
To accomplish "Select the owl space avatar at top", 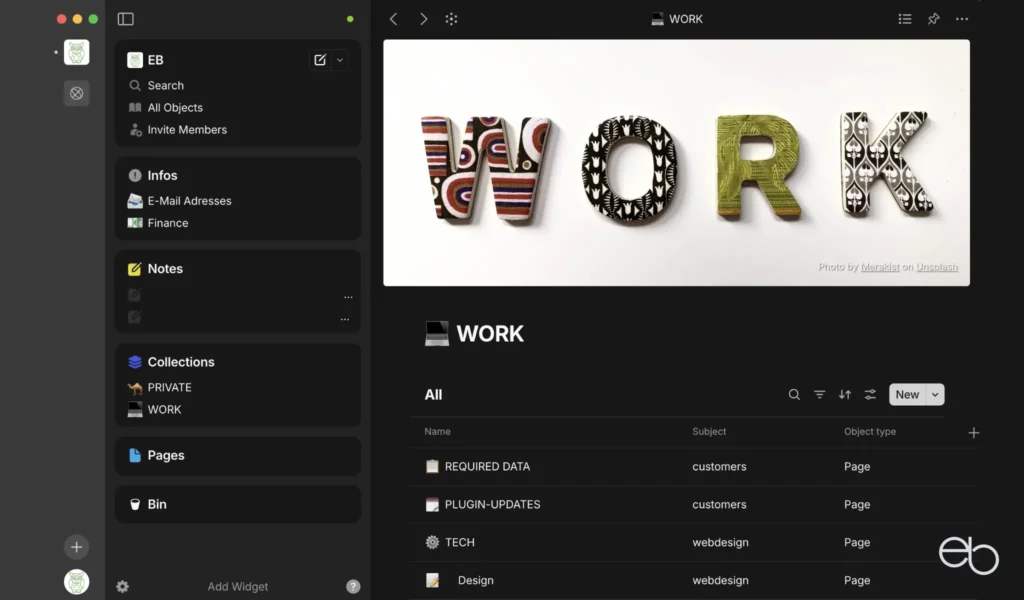I will (76, 52).
